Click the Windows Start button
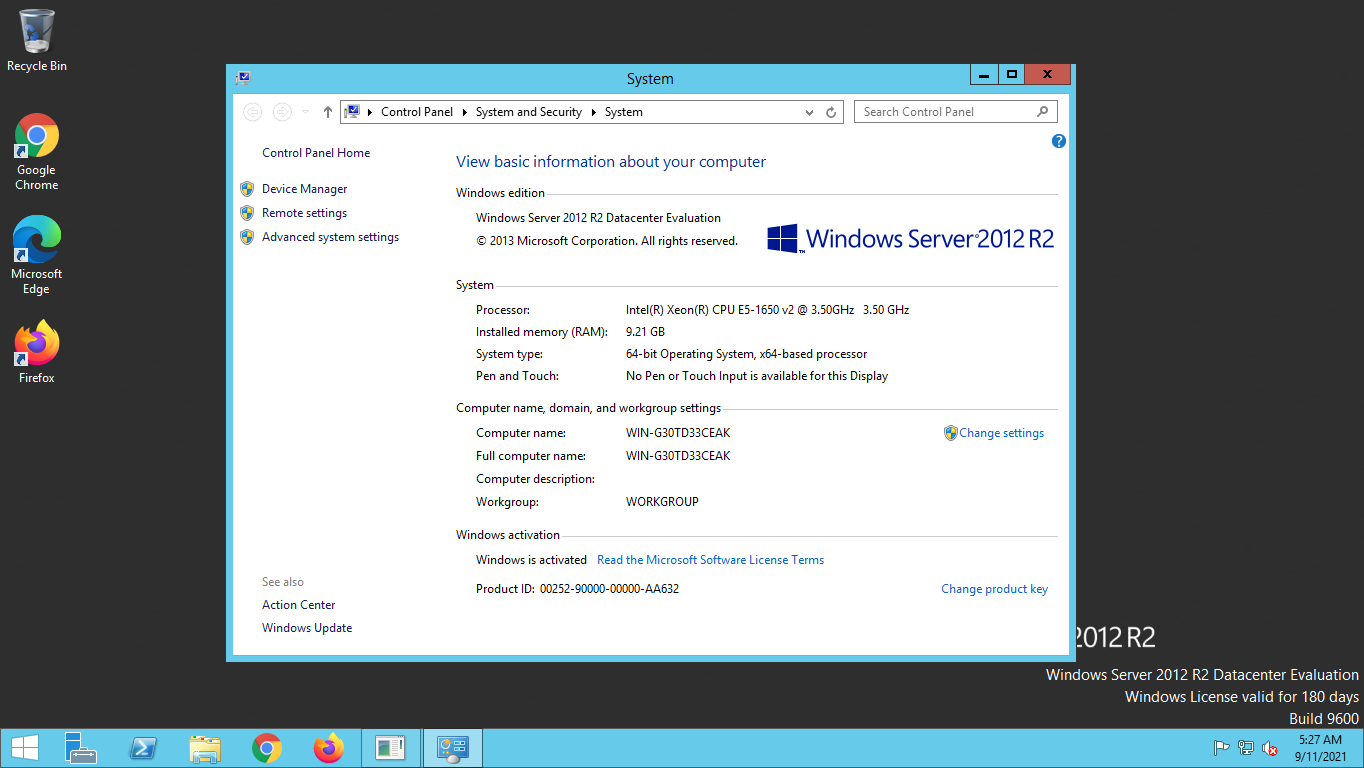Screen dimensions: 1364x768 25,748
